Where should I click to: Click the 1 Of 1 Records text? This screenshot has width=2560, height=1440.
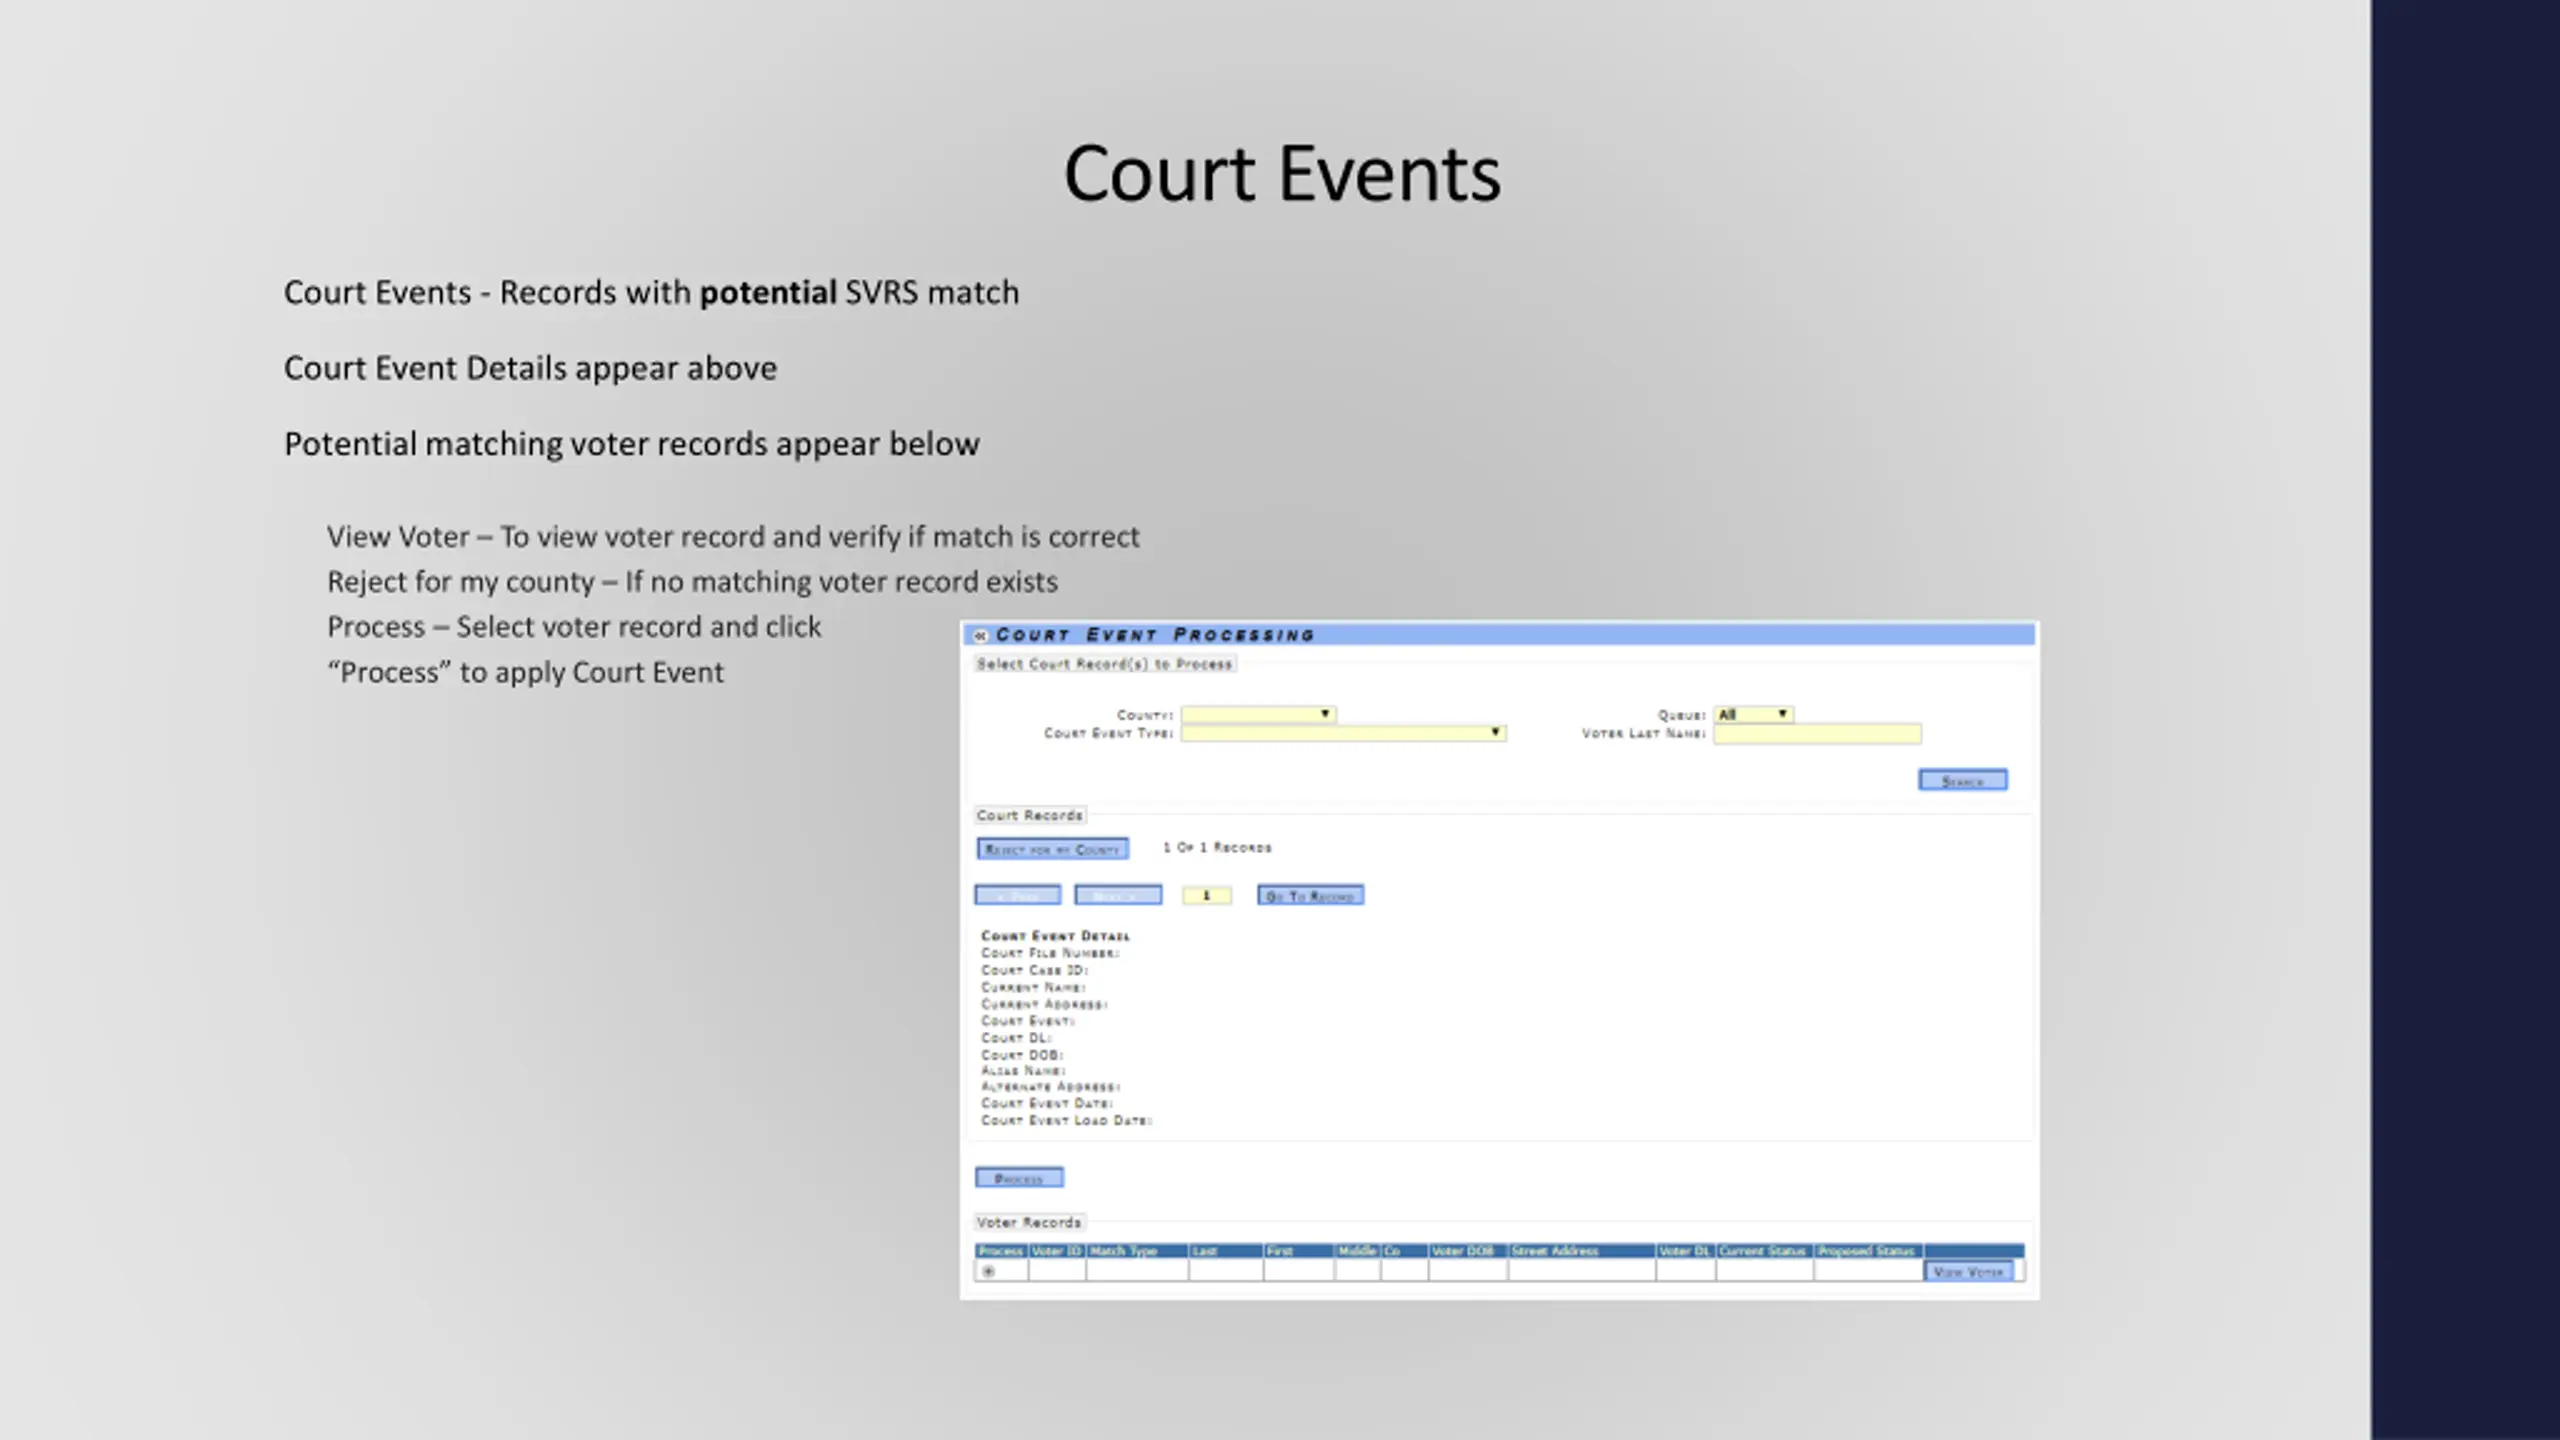click(1217, 847)
